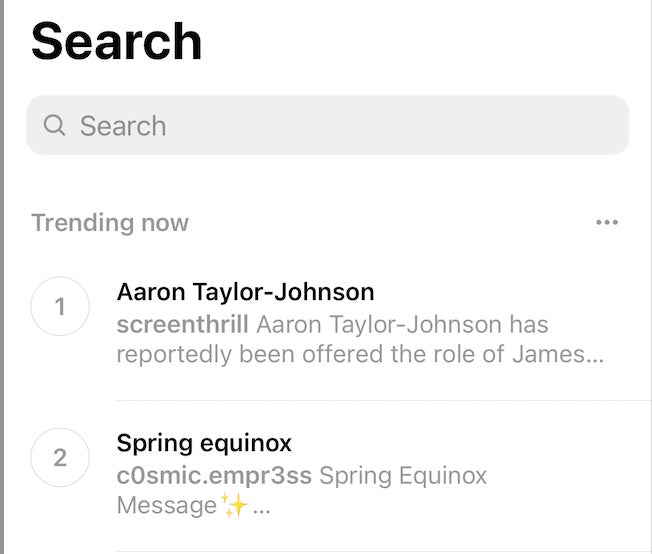Open the Spring equinox trending topic title
Image resolution: width=652 pixels, height=554 pixels.
click(x=204, y=443)
